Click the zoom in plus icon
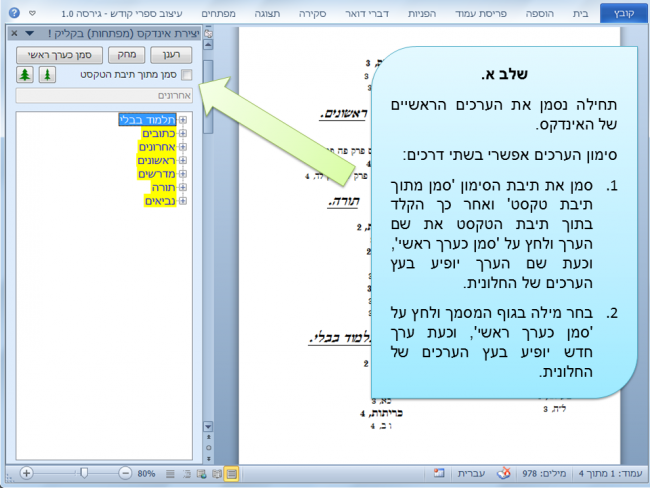650x488 pixels. [26, 473]
